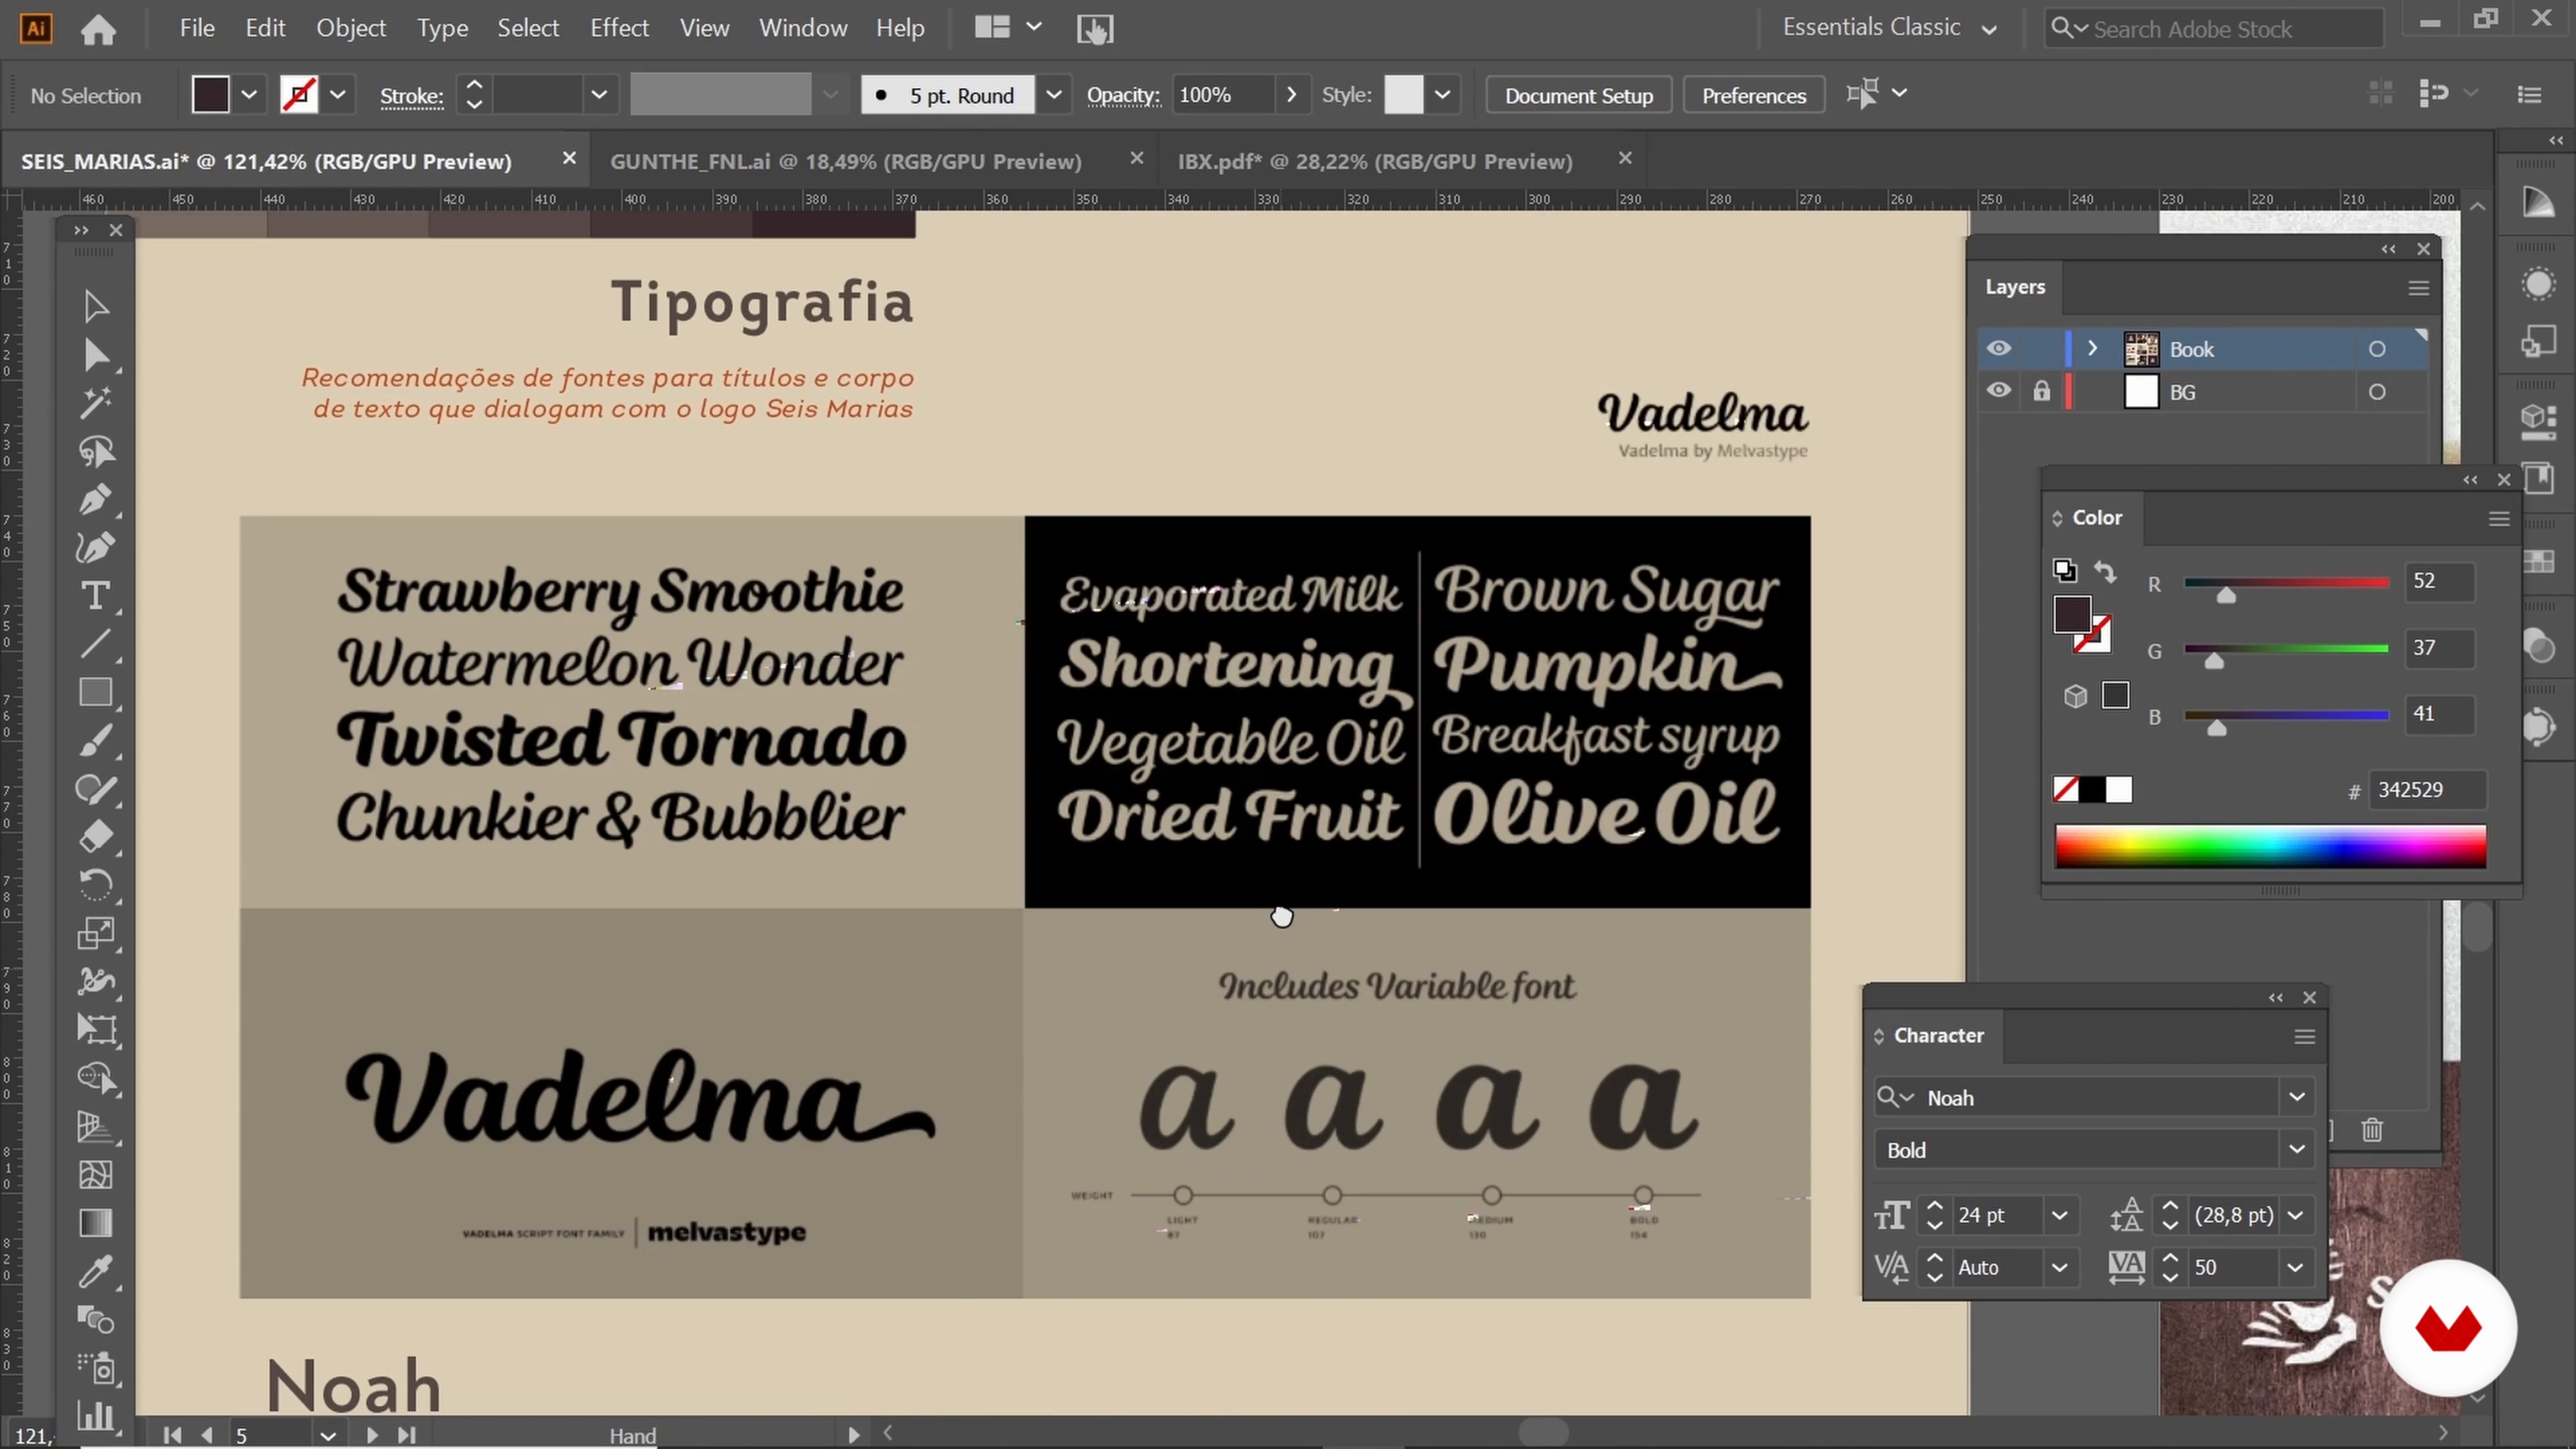Select the Pen tool
This screenshot has width=2576, height=1449.
point(96,499)
